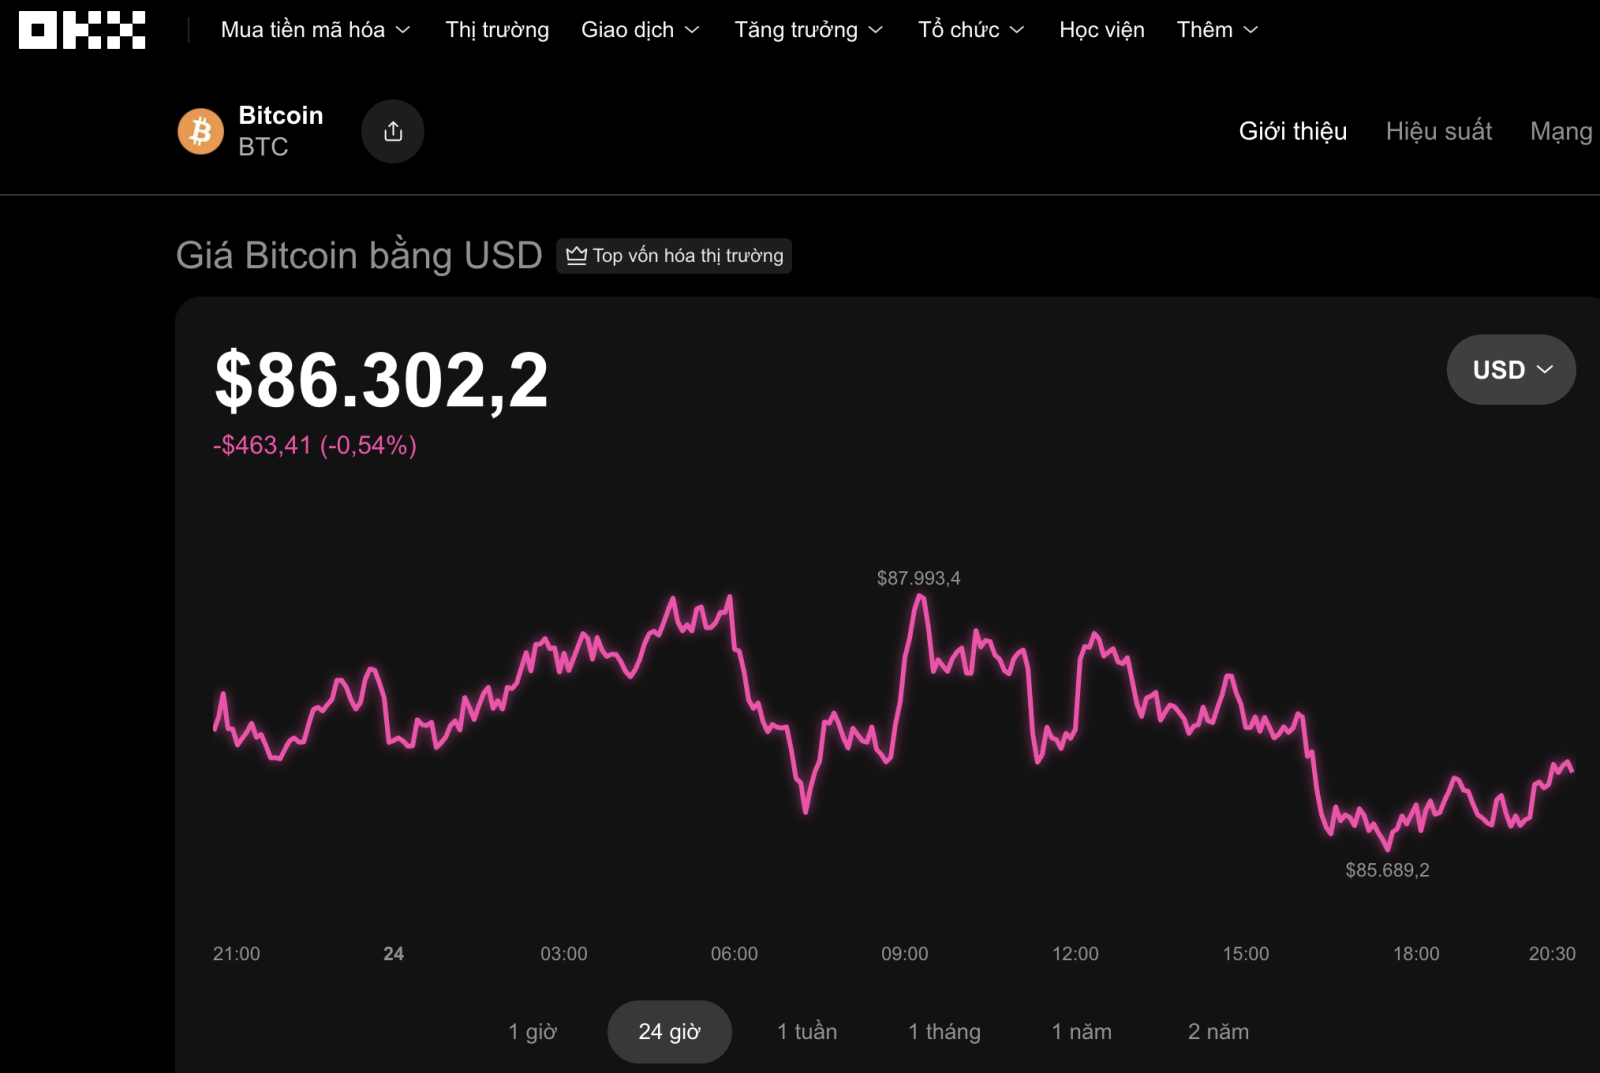Select the 1 giờ time range
1600x1073 pixels.
[x=532, y=1031]
